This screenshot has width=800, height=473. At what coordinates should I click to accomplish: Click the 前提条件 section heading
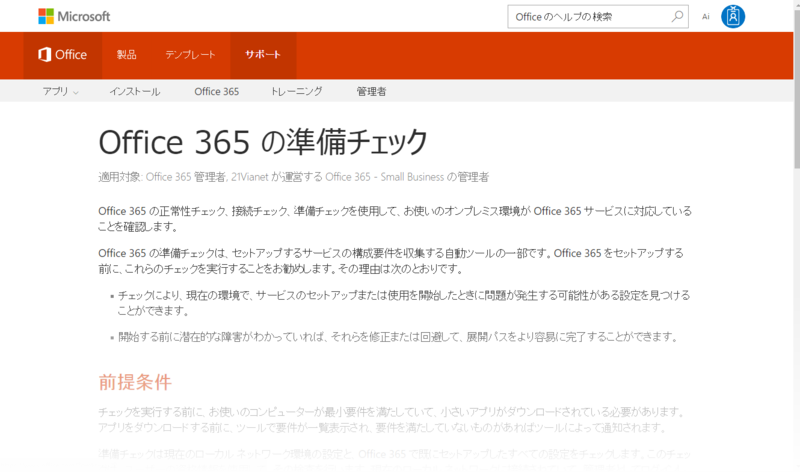coord(135,382)
